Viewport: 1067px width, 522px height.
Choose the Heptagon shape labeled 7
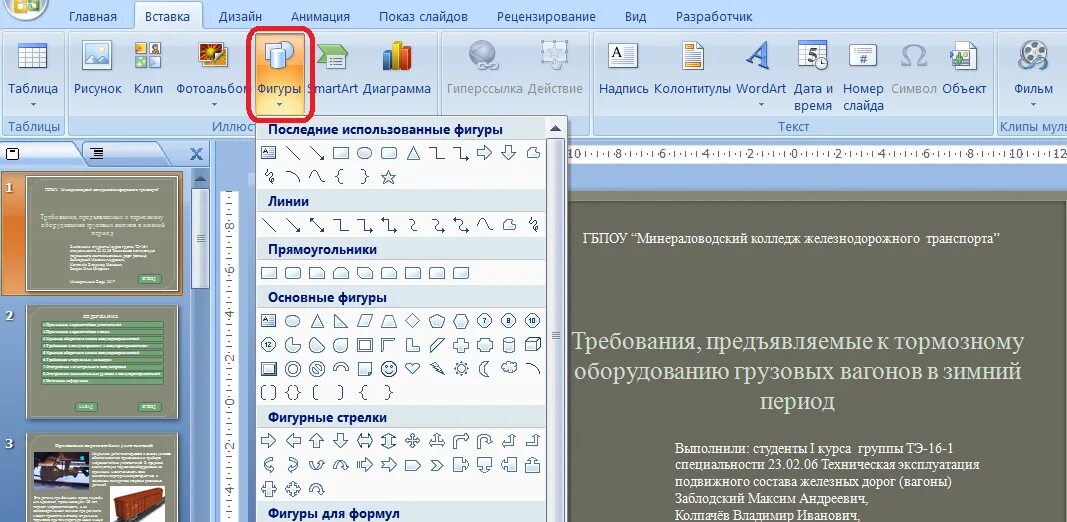click(485, 321)
